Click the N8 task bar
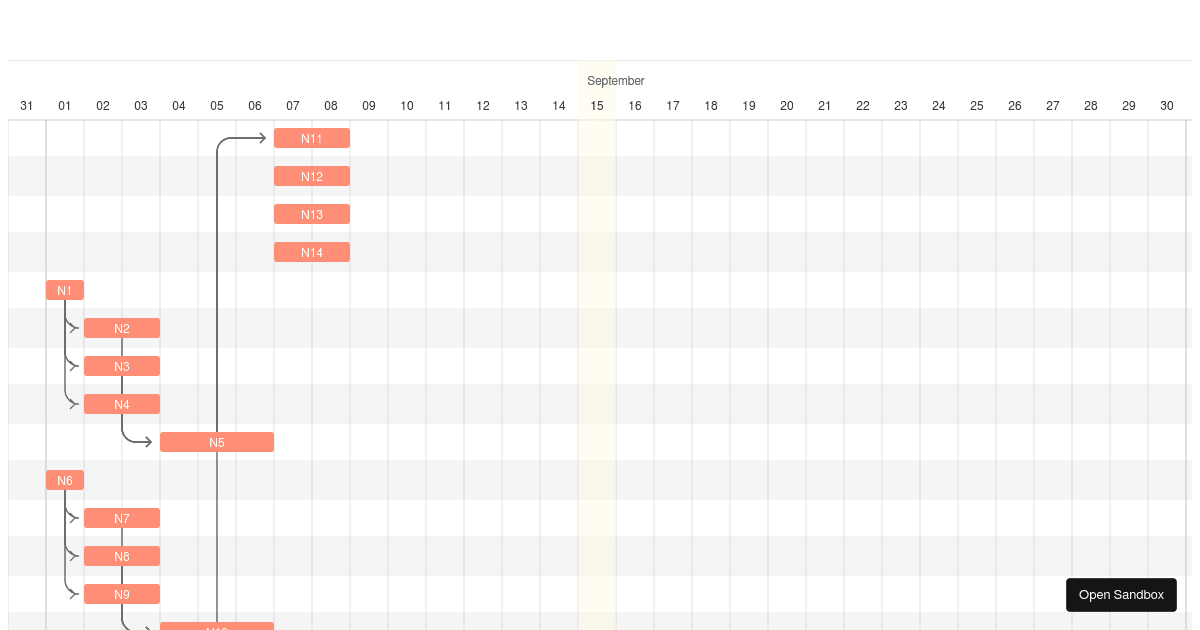 click(122, 556)
